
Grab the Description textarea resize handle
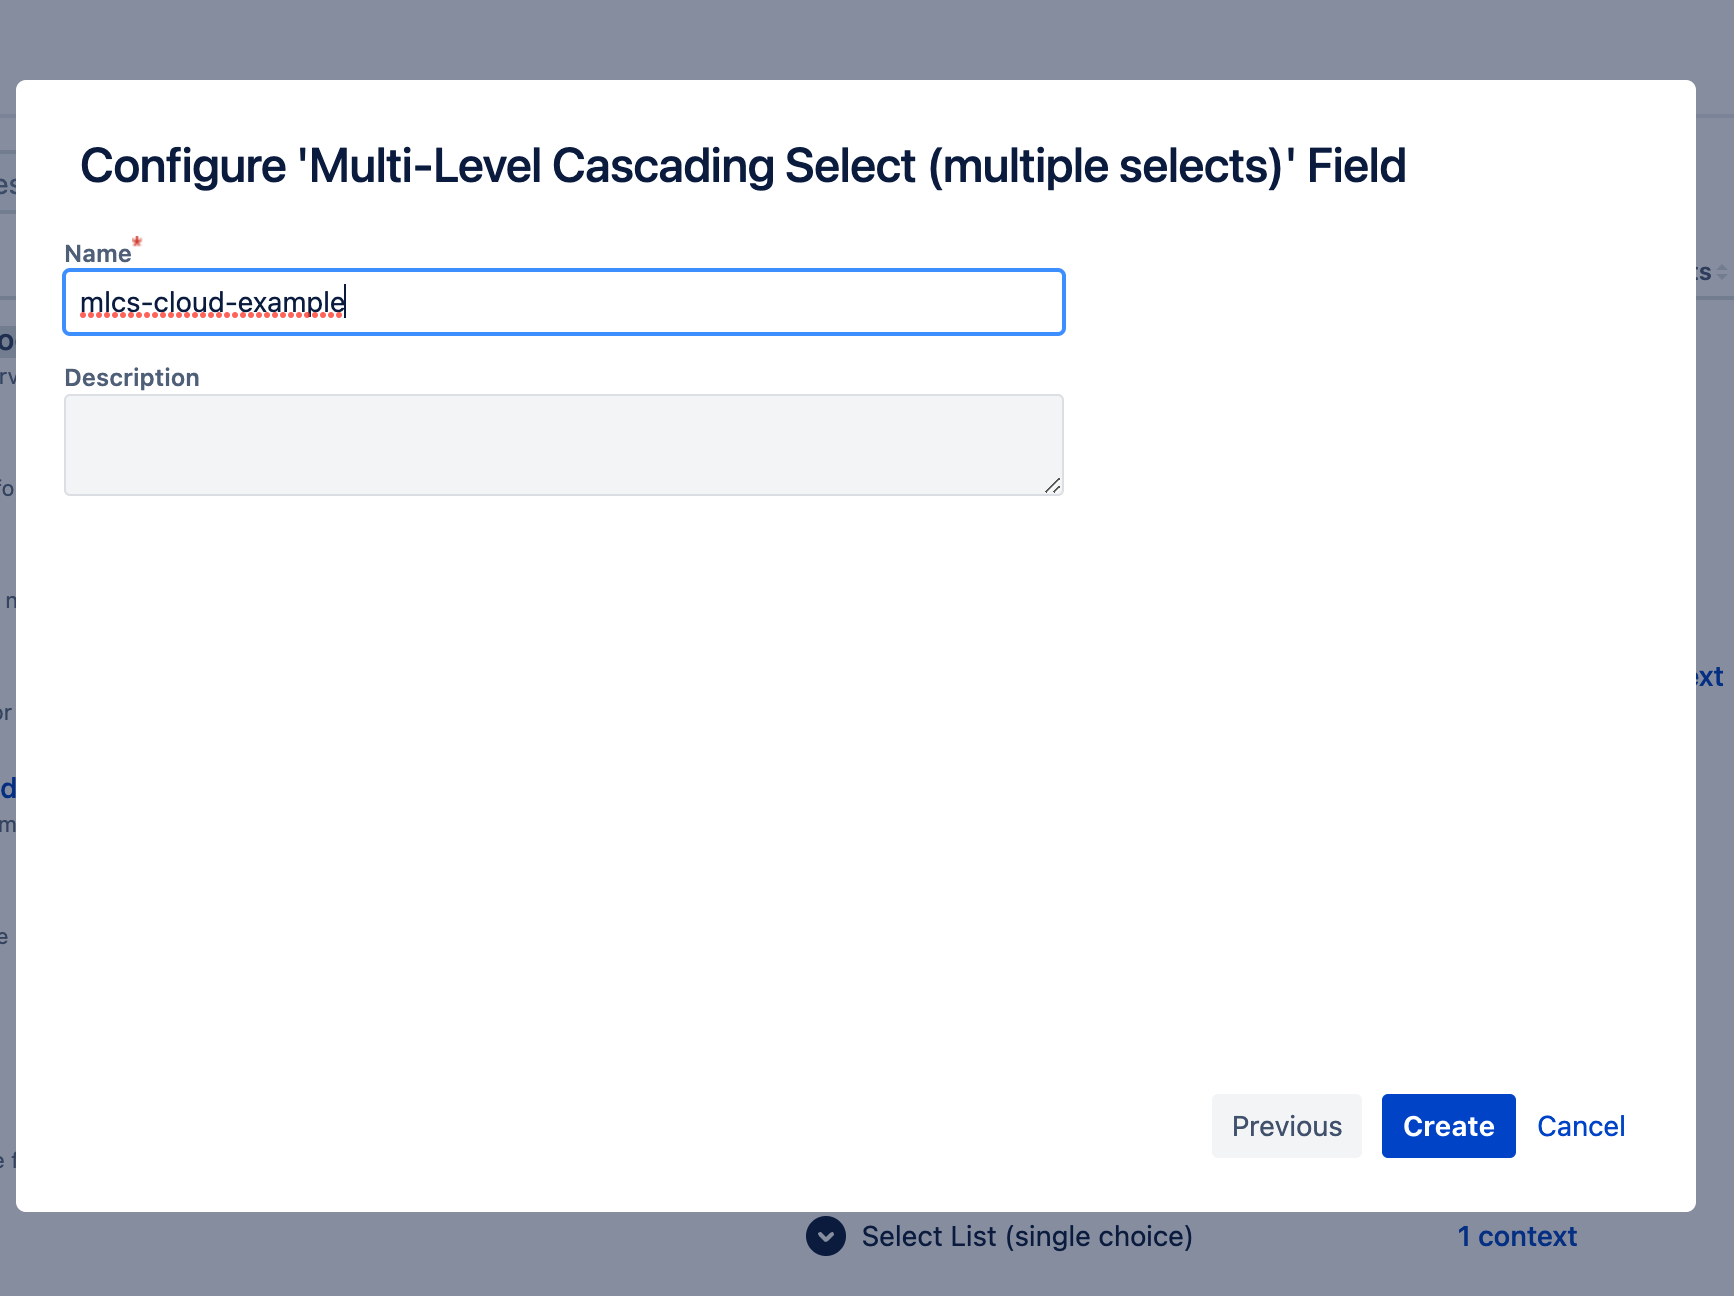click(x=1053, y=485)
